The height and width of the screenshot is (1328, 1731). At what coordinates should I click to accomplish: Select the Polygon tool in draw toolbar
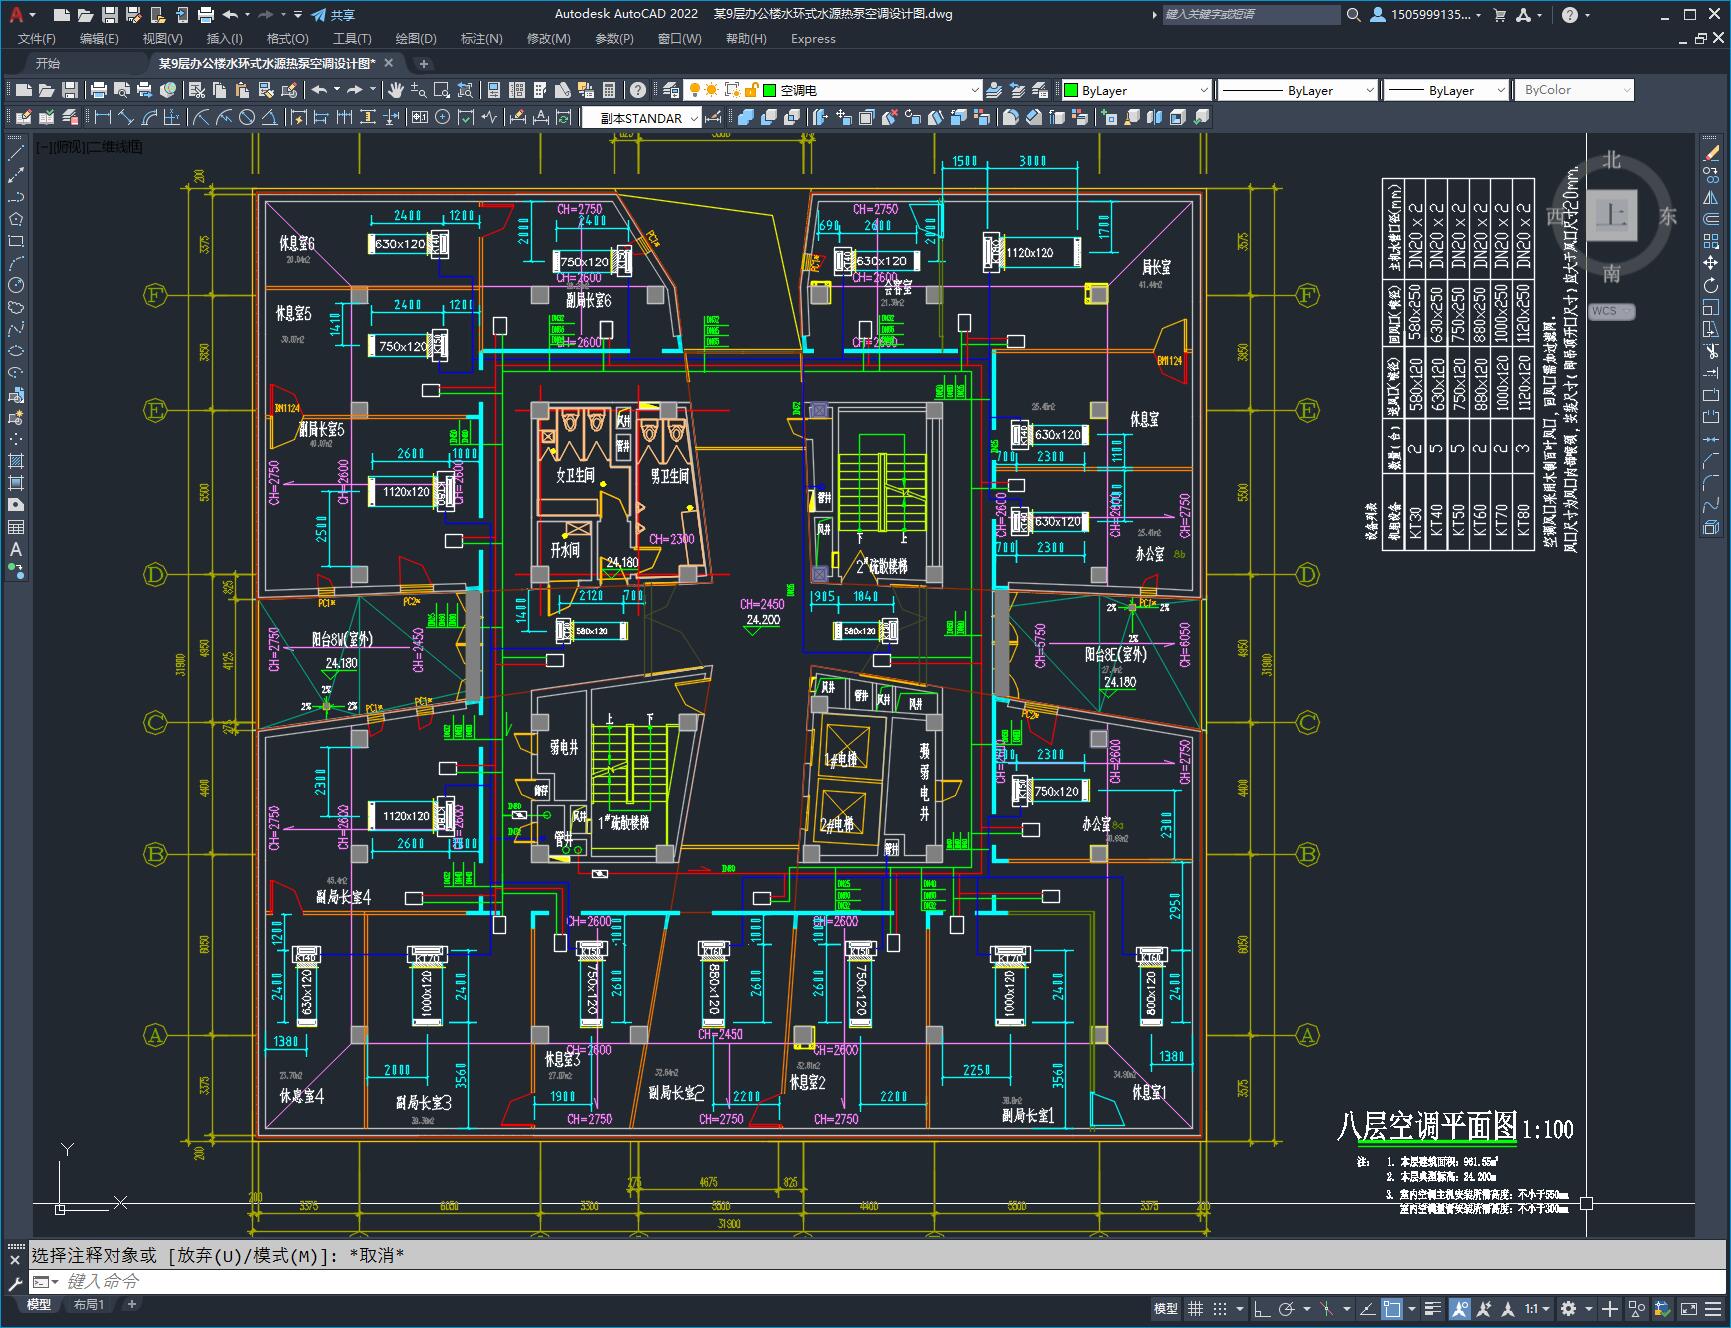click(16, 219)
